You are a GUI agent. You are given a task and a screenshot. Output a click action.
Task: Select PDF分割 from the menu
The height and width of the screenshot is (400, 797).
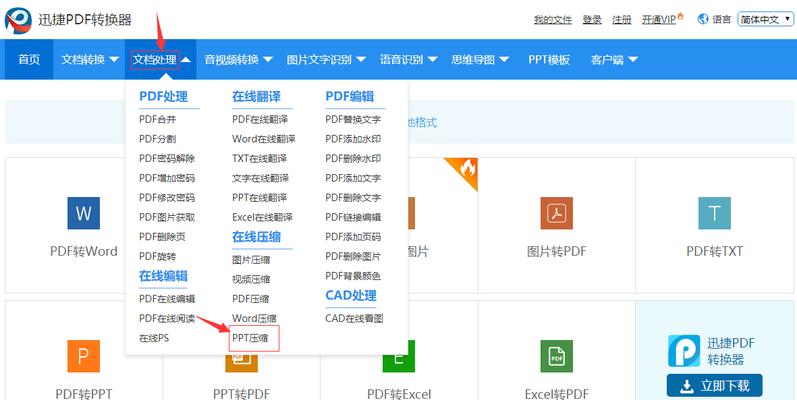tap(158, 139)
